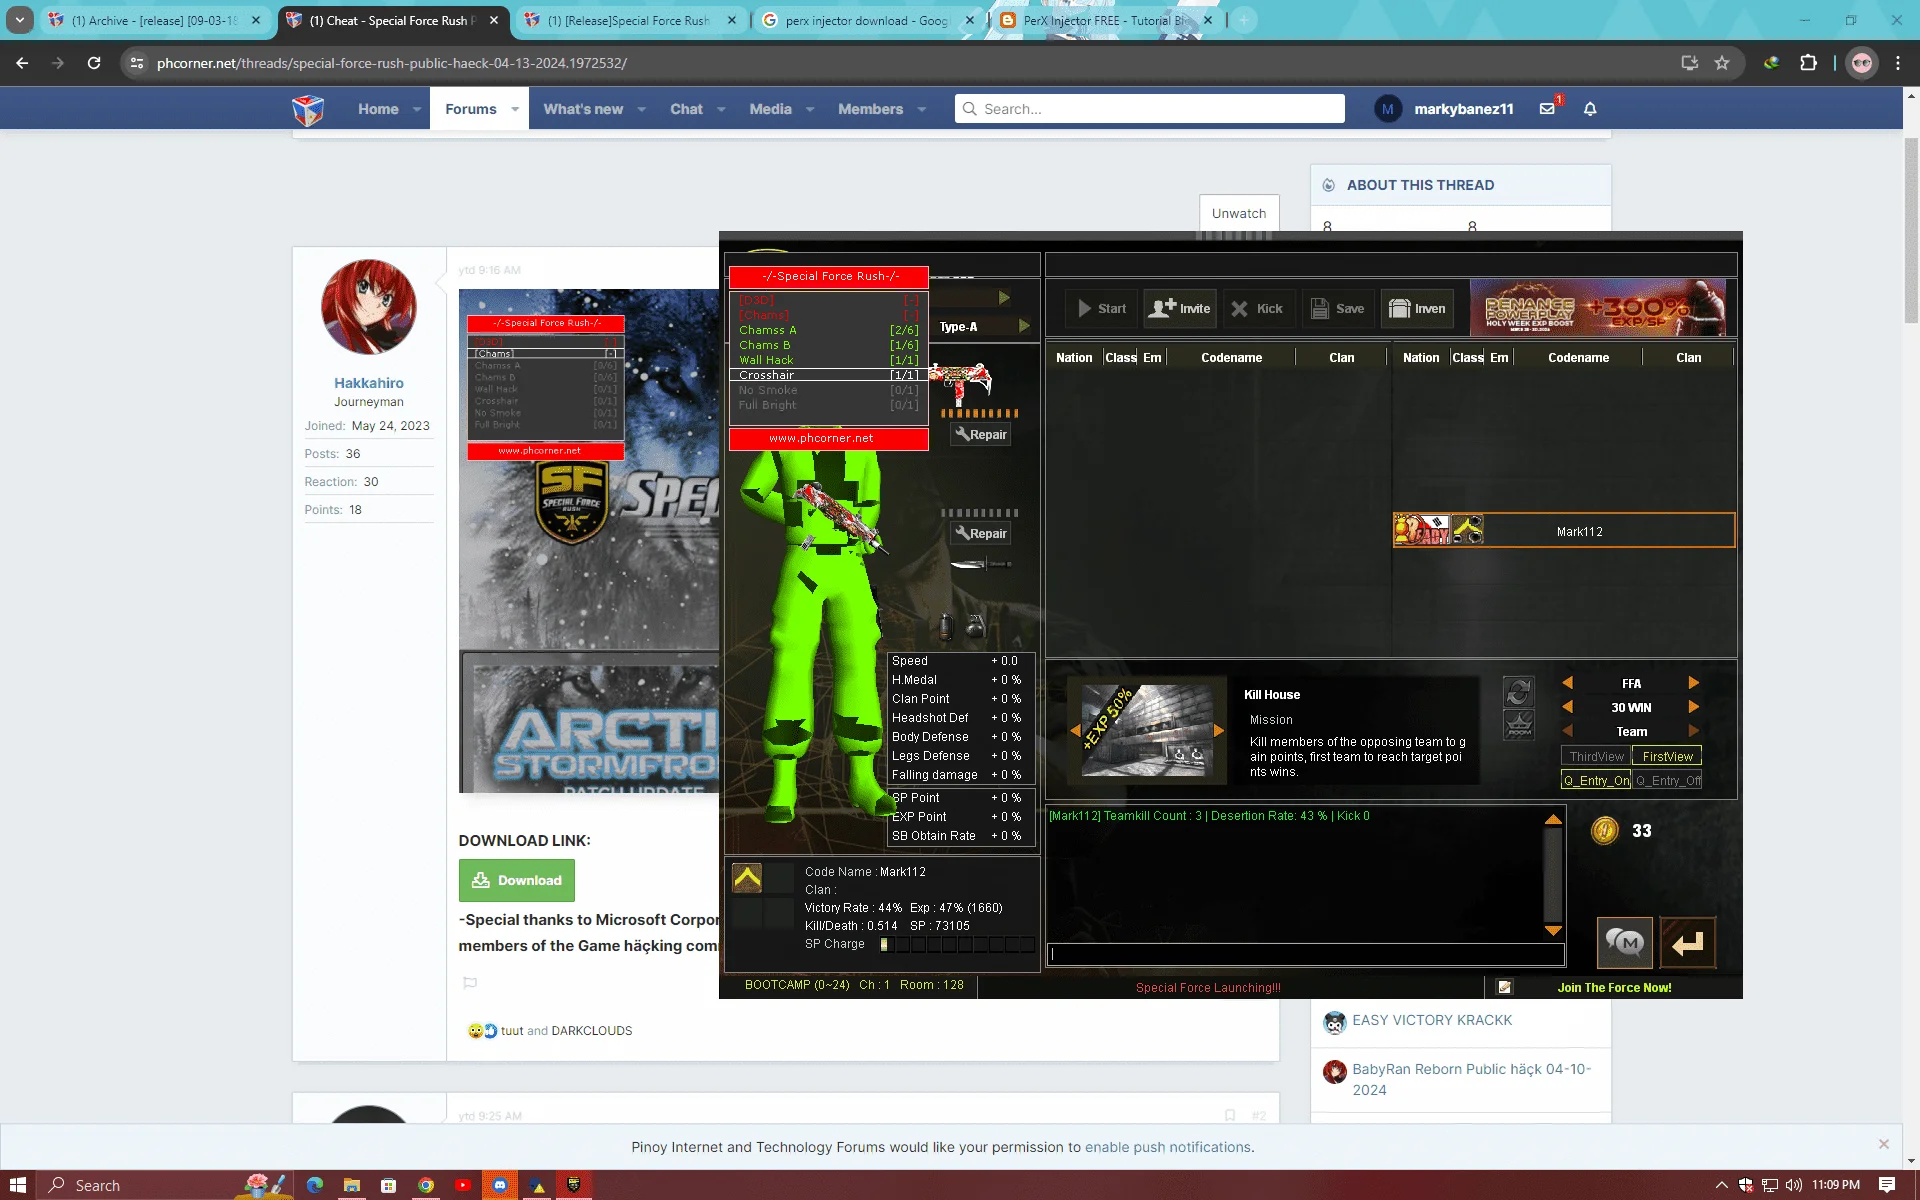Click the Chrome bookmark star icon
The image size is (1920, 1200).
tap(1722, 63)
